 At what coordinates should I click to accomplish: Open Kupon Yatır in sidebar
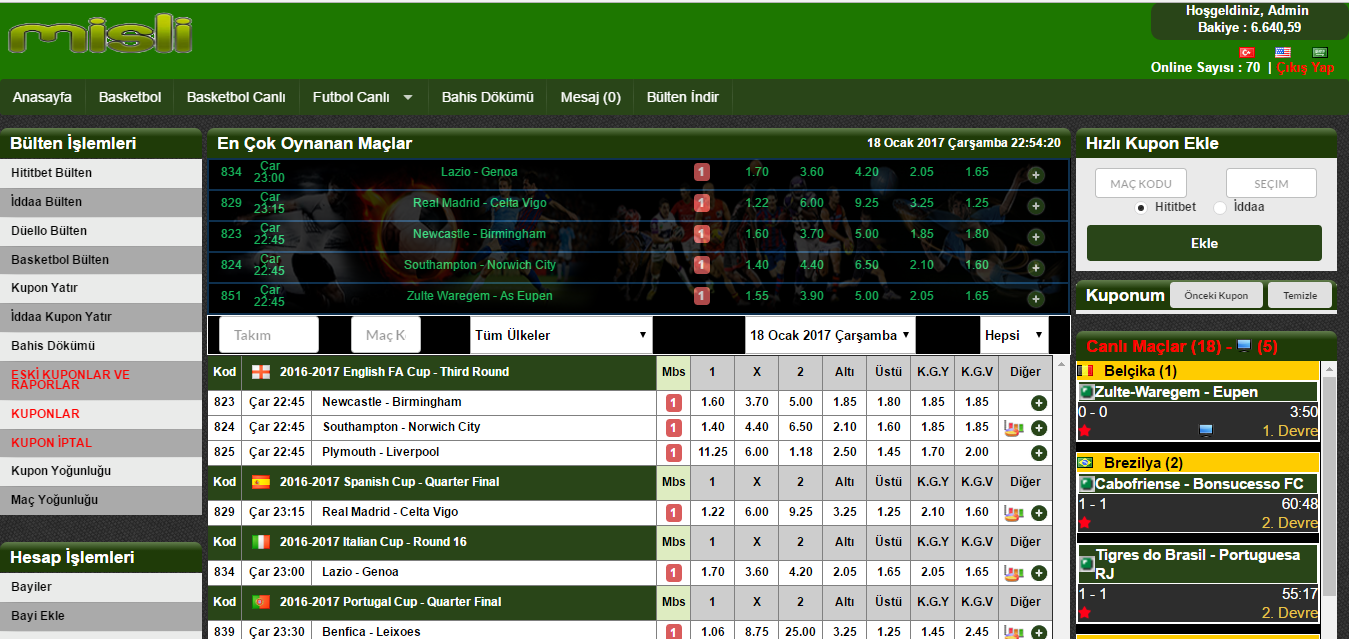101,288
